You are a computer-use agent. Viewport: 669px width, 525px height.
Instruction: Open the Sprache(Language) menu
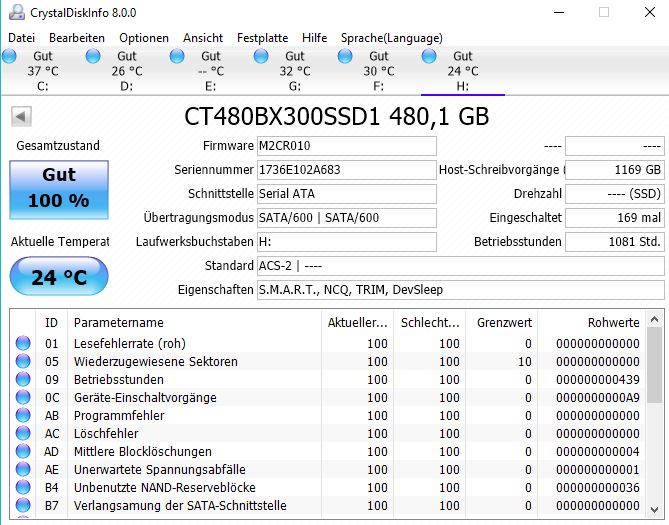pos(392,38)
